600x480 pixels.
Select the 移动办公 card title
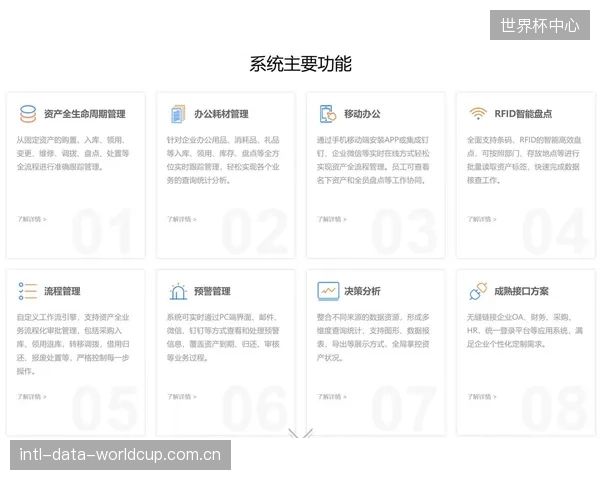point(362,114)
